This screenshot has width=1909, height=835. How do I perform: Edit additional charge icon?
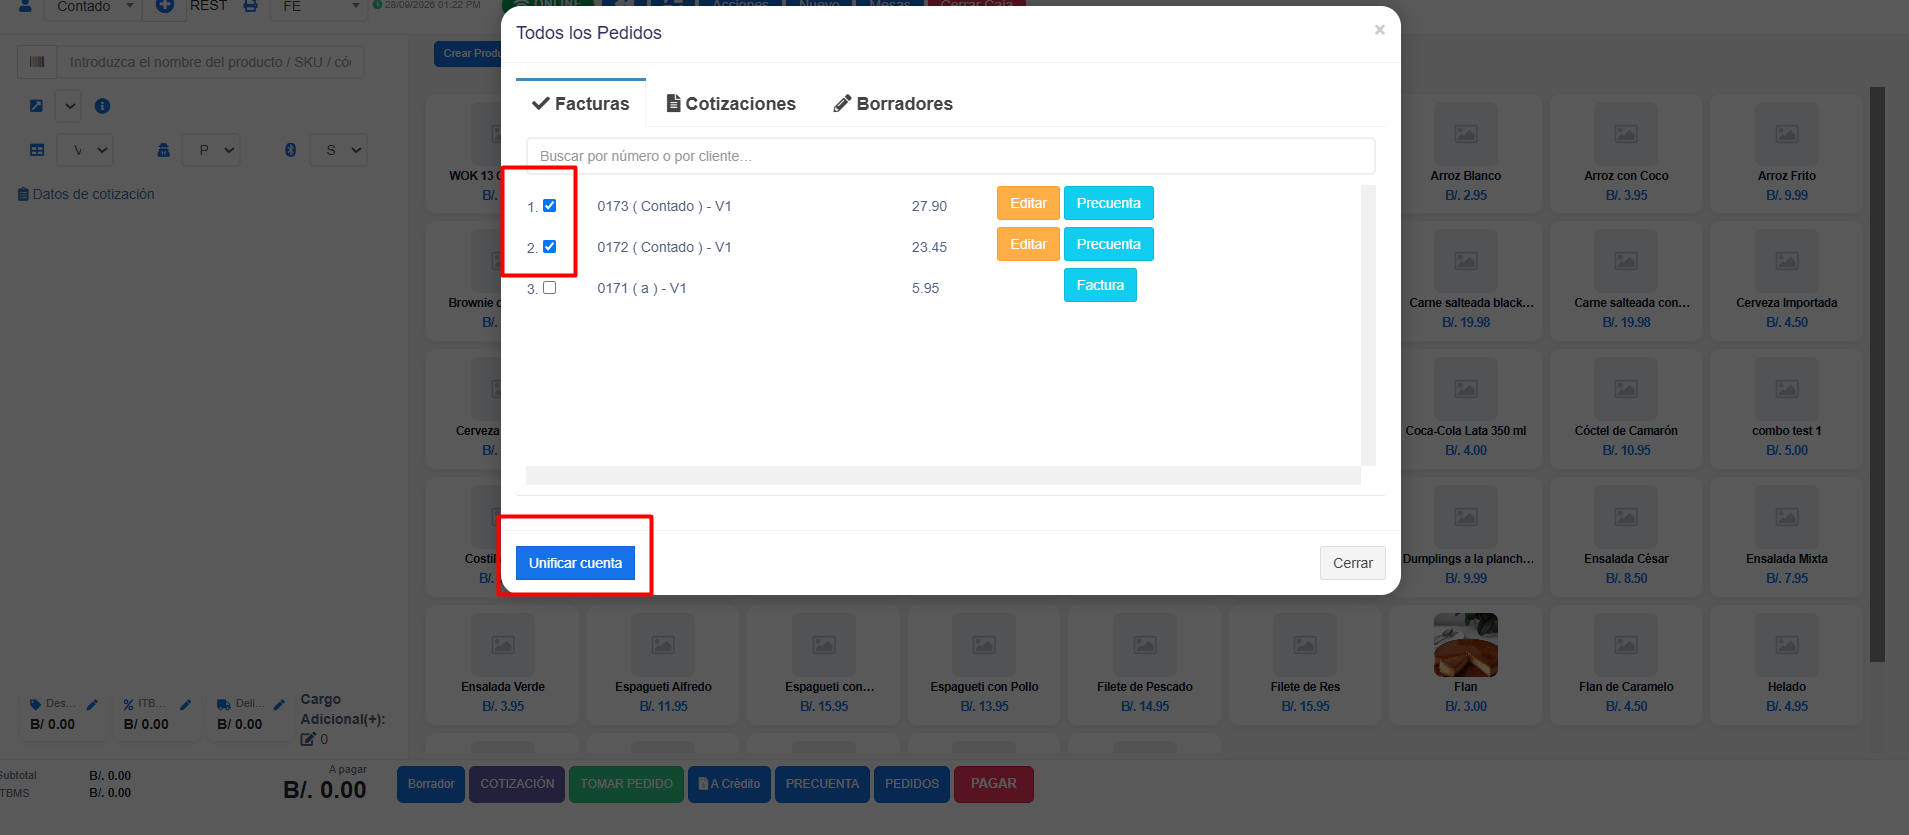[x=308, y=739]
